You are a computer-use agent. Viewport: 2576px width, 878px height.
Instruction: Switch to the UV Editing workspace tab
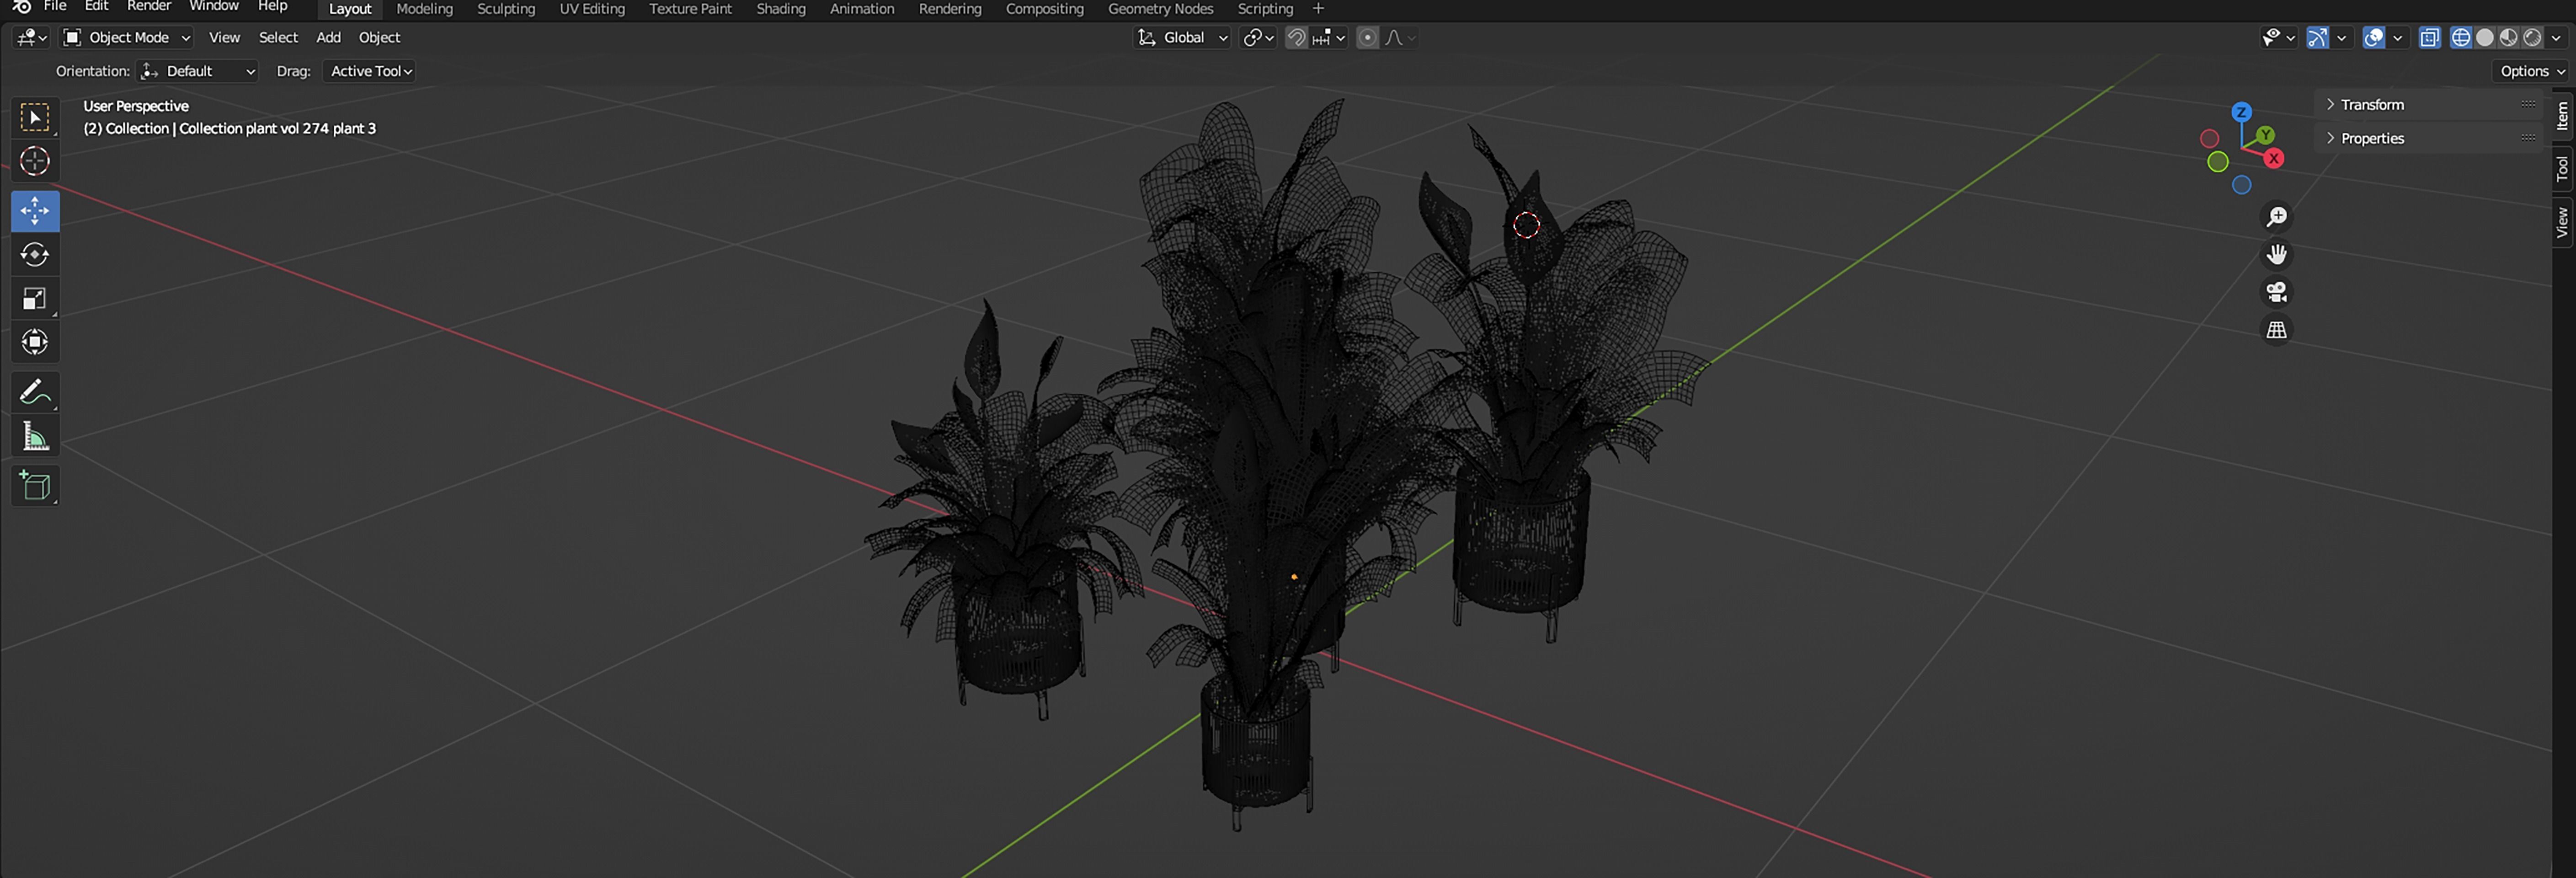[x=592, y=9]
